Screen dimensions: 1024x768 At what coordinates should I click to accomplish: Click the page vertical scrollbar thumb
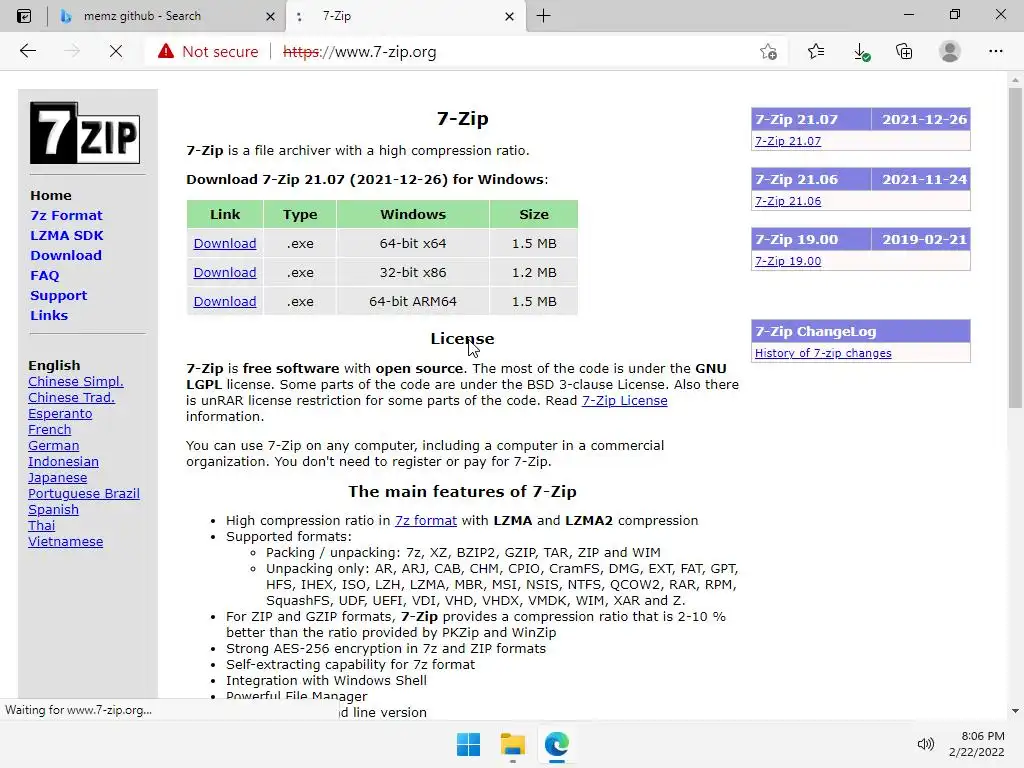[x=1015, y=248]
